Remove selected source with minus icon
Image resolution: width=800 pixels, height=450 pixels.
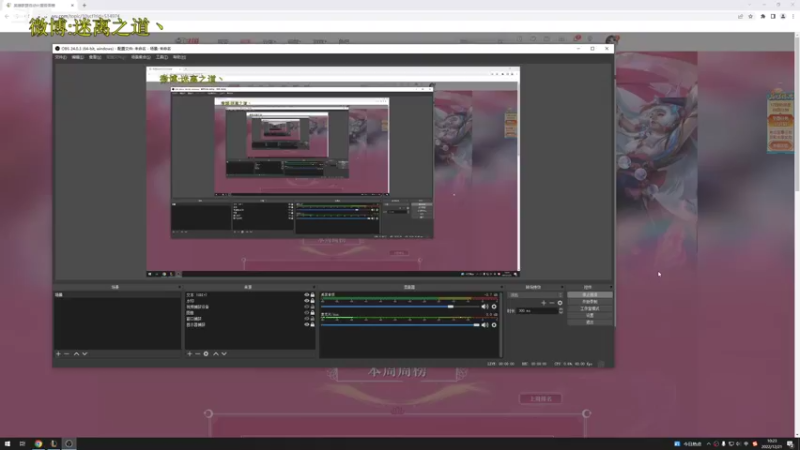(x=197, y=354)
